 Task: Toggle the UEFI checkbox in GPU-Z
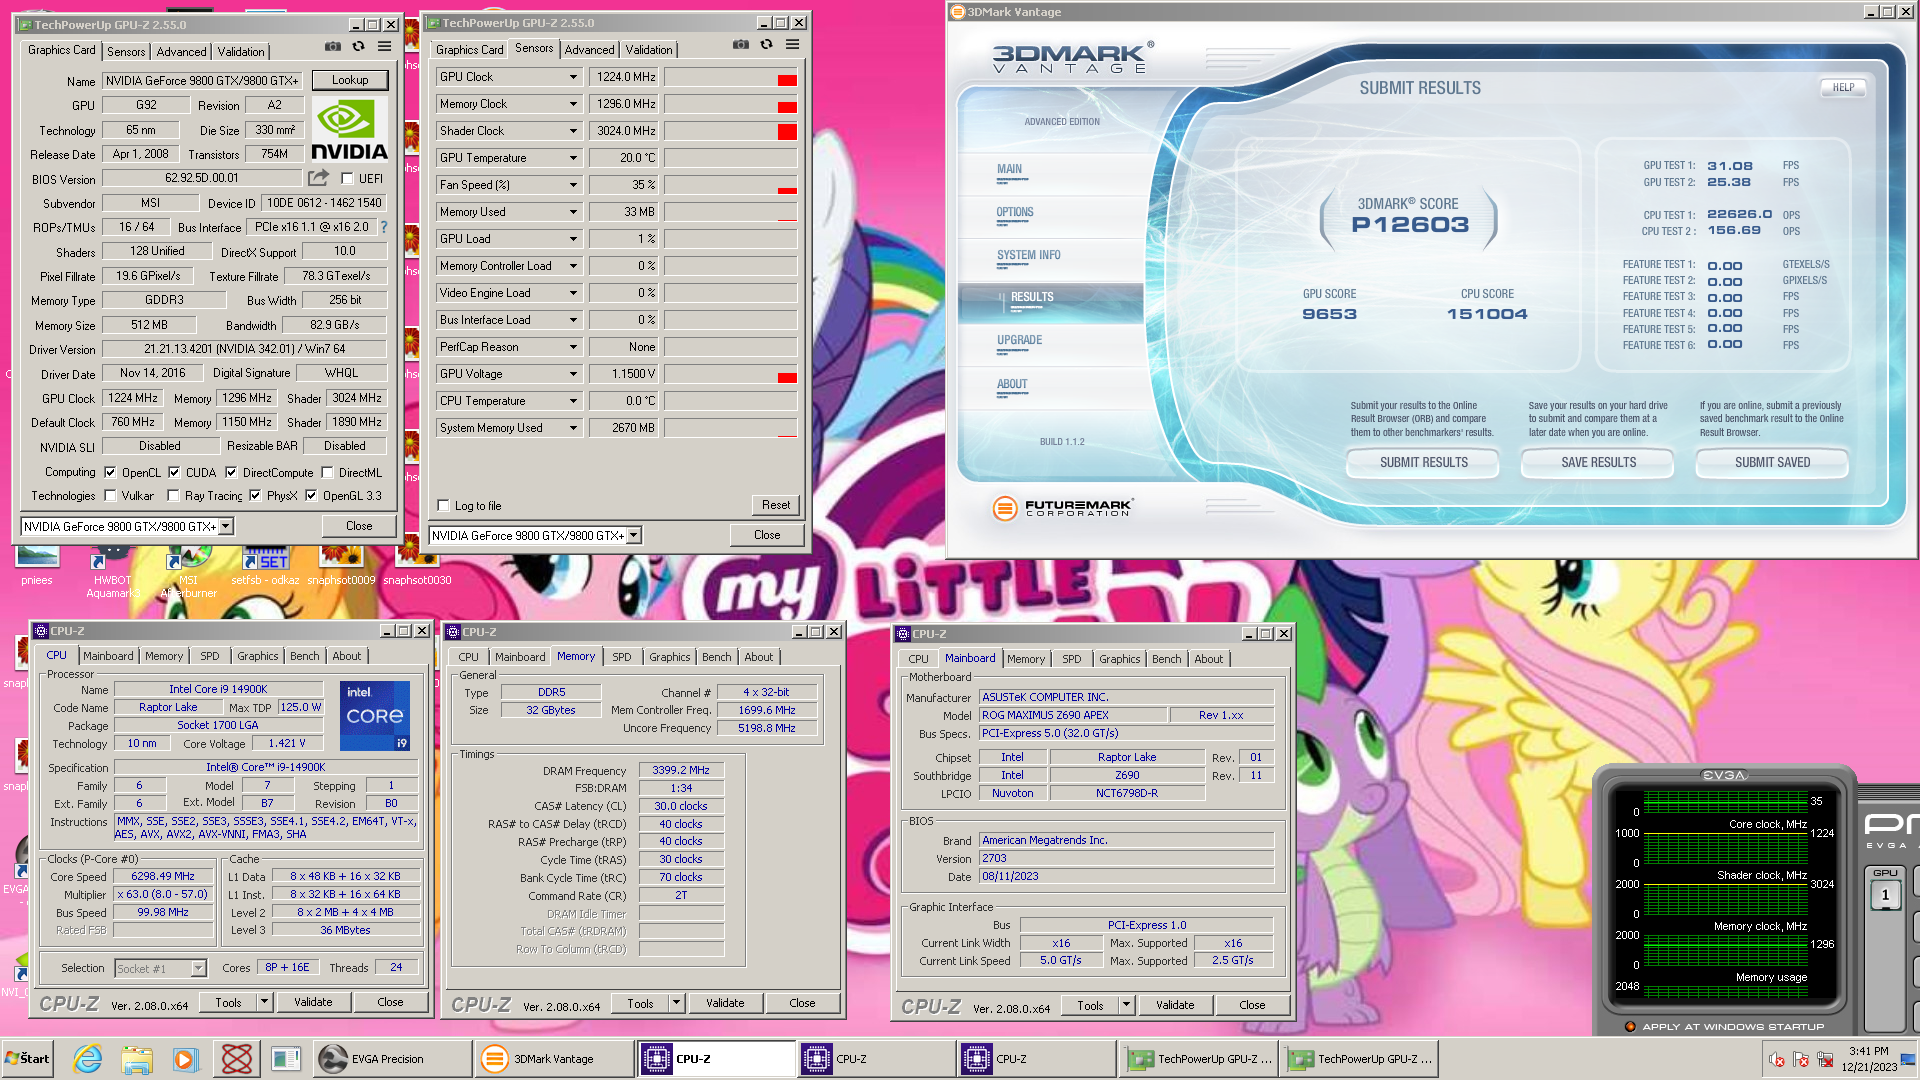[347, 179]
